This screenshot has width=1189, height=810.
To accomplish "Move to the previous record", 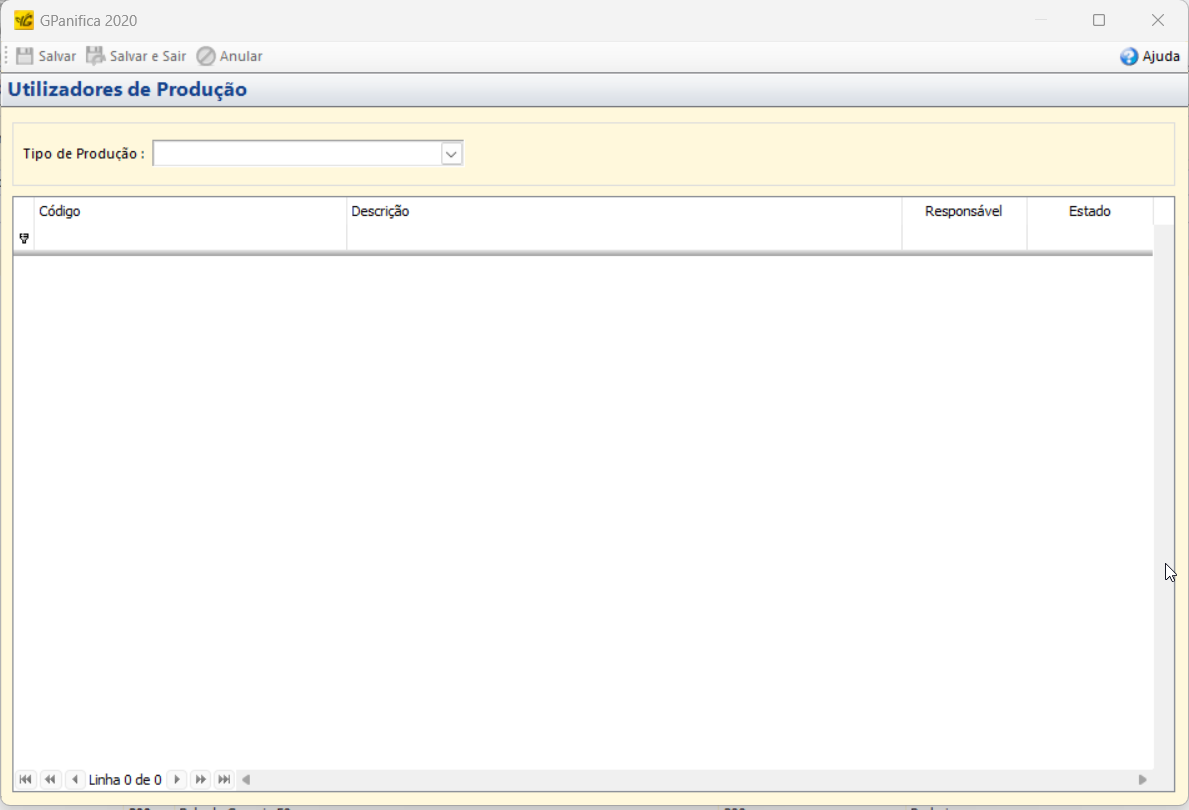I will pos(75,779).
